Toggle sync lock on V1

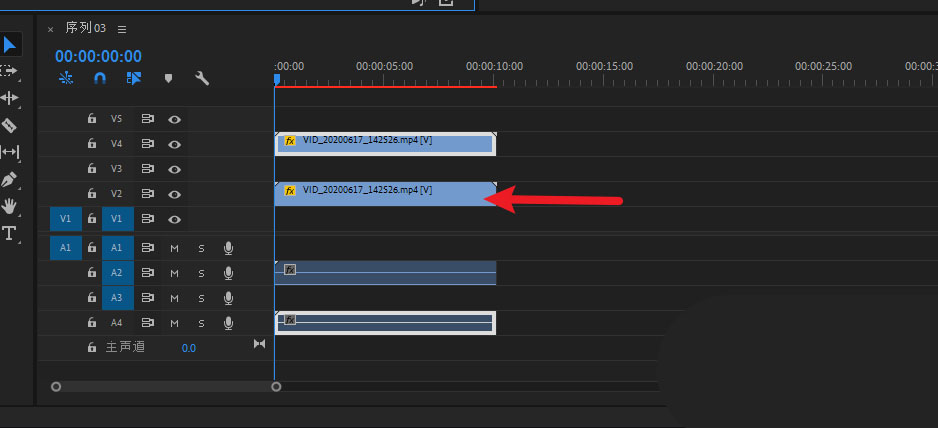[148, 220]
